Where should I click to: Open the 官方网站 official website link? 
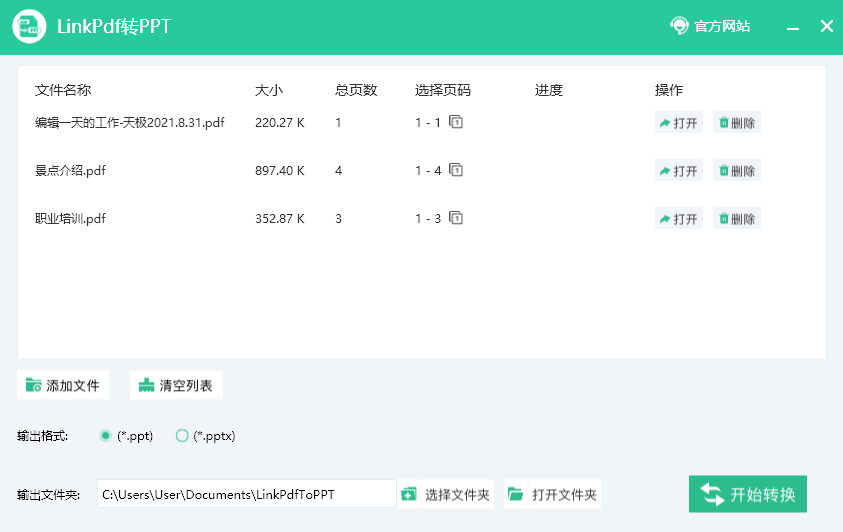pos(710,26)
